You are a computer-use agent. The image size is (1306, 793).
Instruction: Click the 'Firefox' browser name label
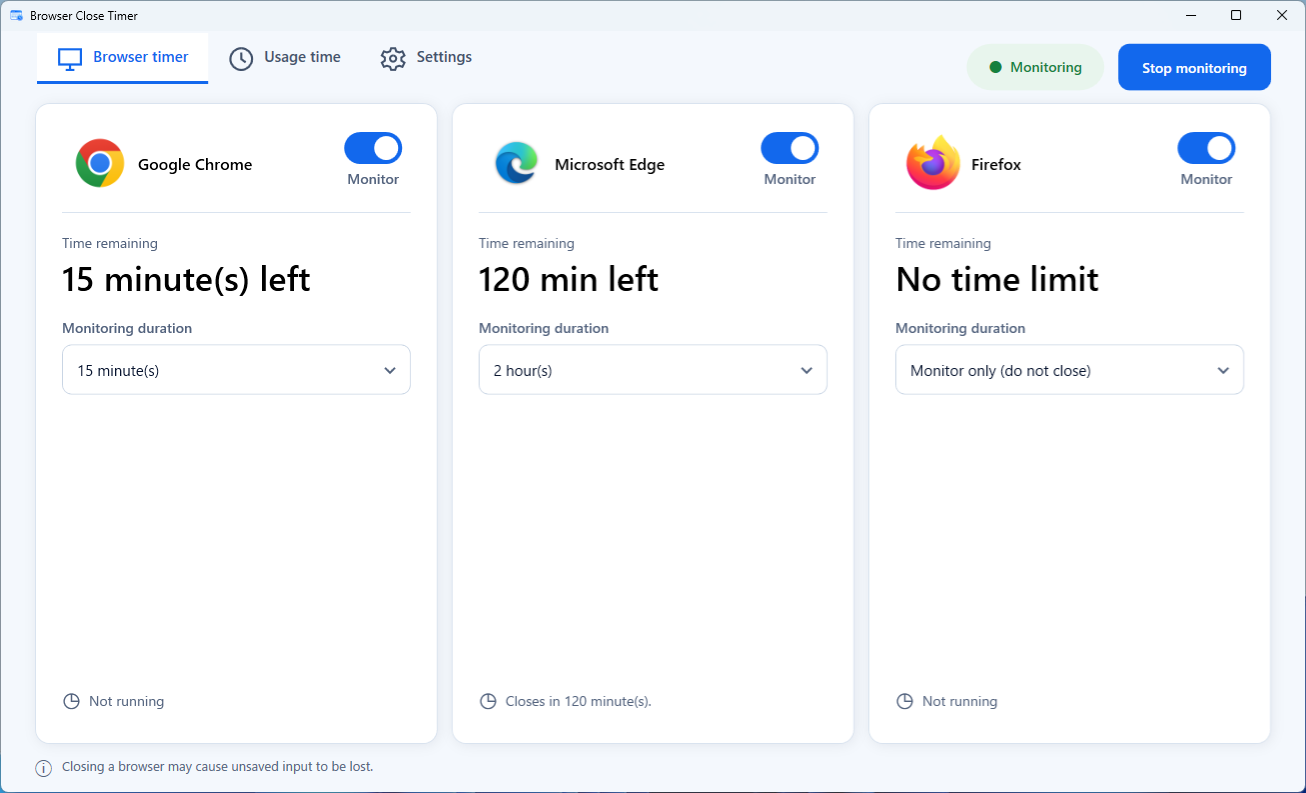[x=996, y=165]
